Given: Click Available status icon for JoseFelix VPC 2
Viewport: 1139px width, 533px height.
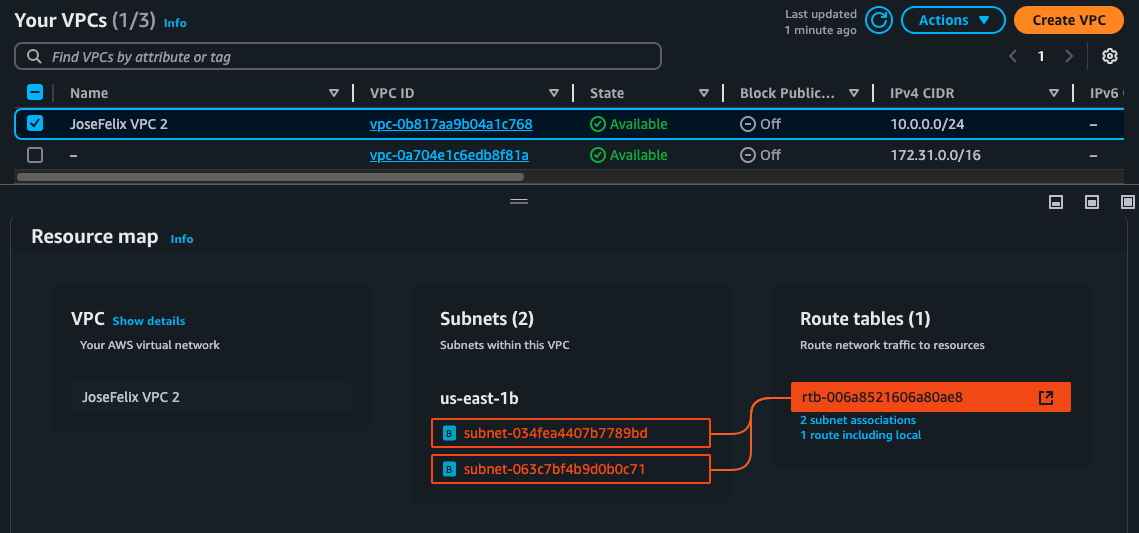Looking at the screenshot, I should pos(597,124).
